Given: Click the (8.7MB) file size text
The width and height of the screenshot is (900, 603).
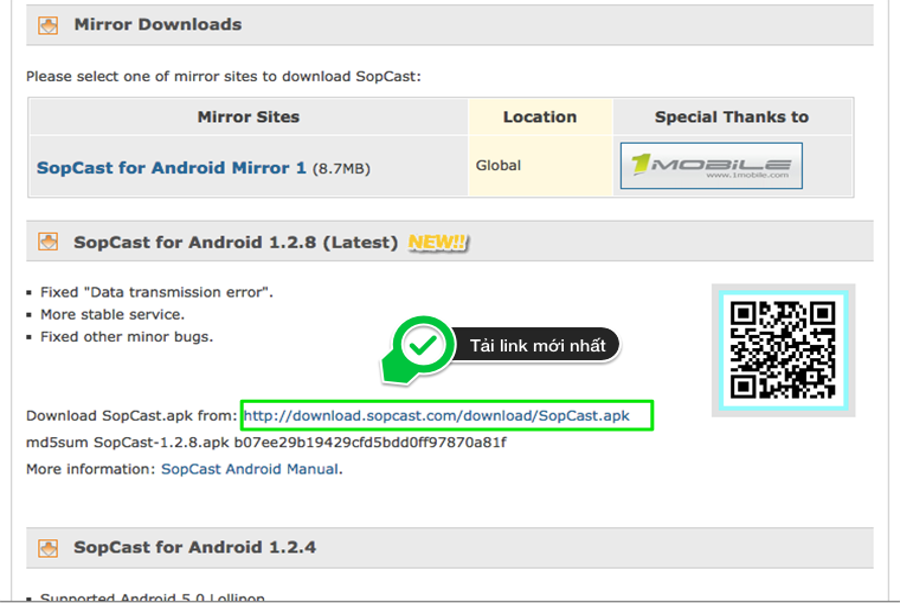Looking at the screenshot, I should pyautogui.click(x=342, y=169).
